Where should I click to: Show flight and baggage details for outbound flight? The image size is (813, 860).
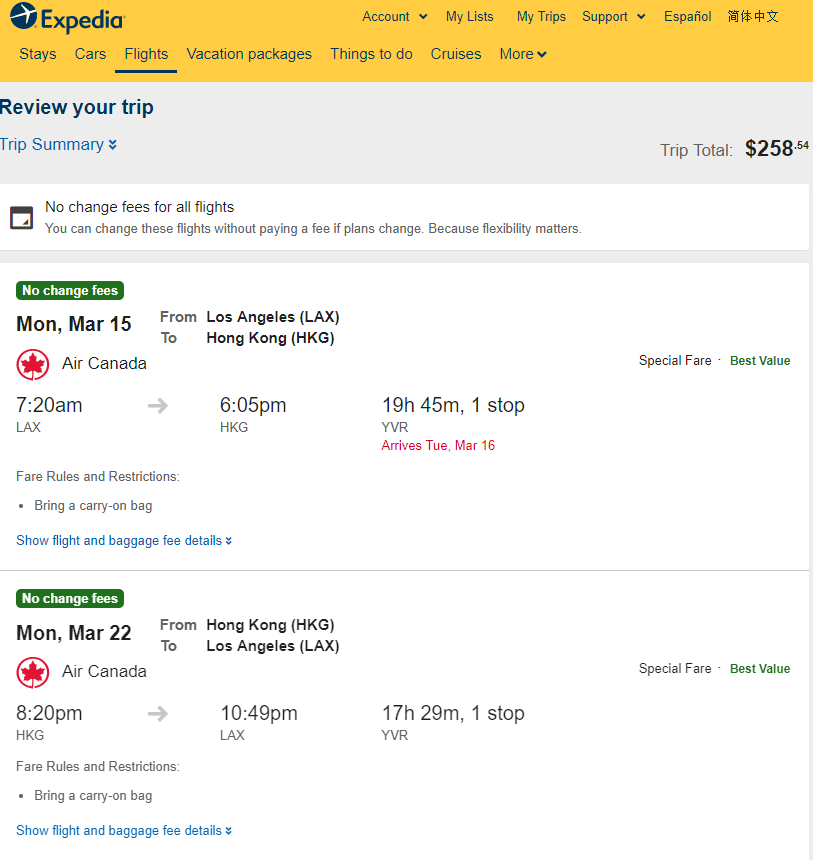point(124,540)
